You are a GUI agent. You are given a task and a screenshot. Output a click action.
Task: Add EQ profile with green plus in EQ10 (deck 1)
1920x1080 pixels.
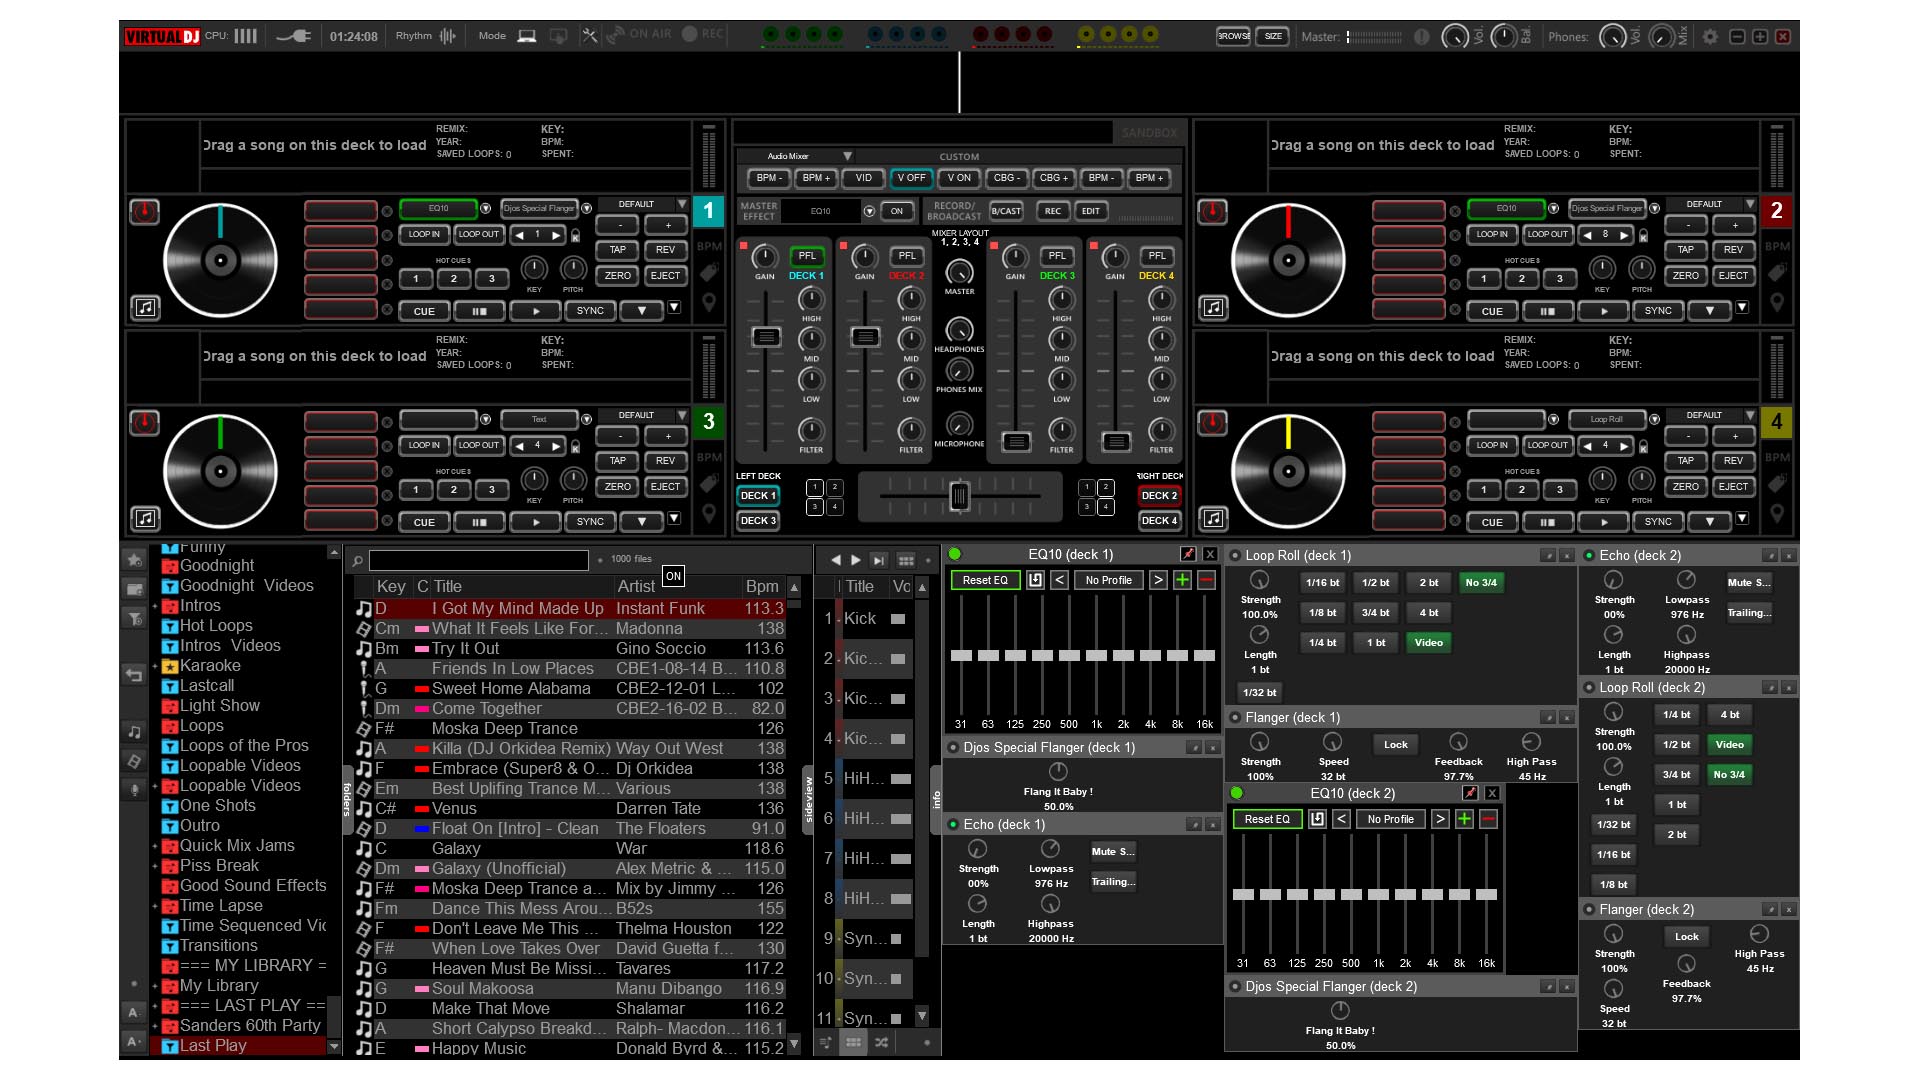[1182, 580]
